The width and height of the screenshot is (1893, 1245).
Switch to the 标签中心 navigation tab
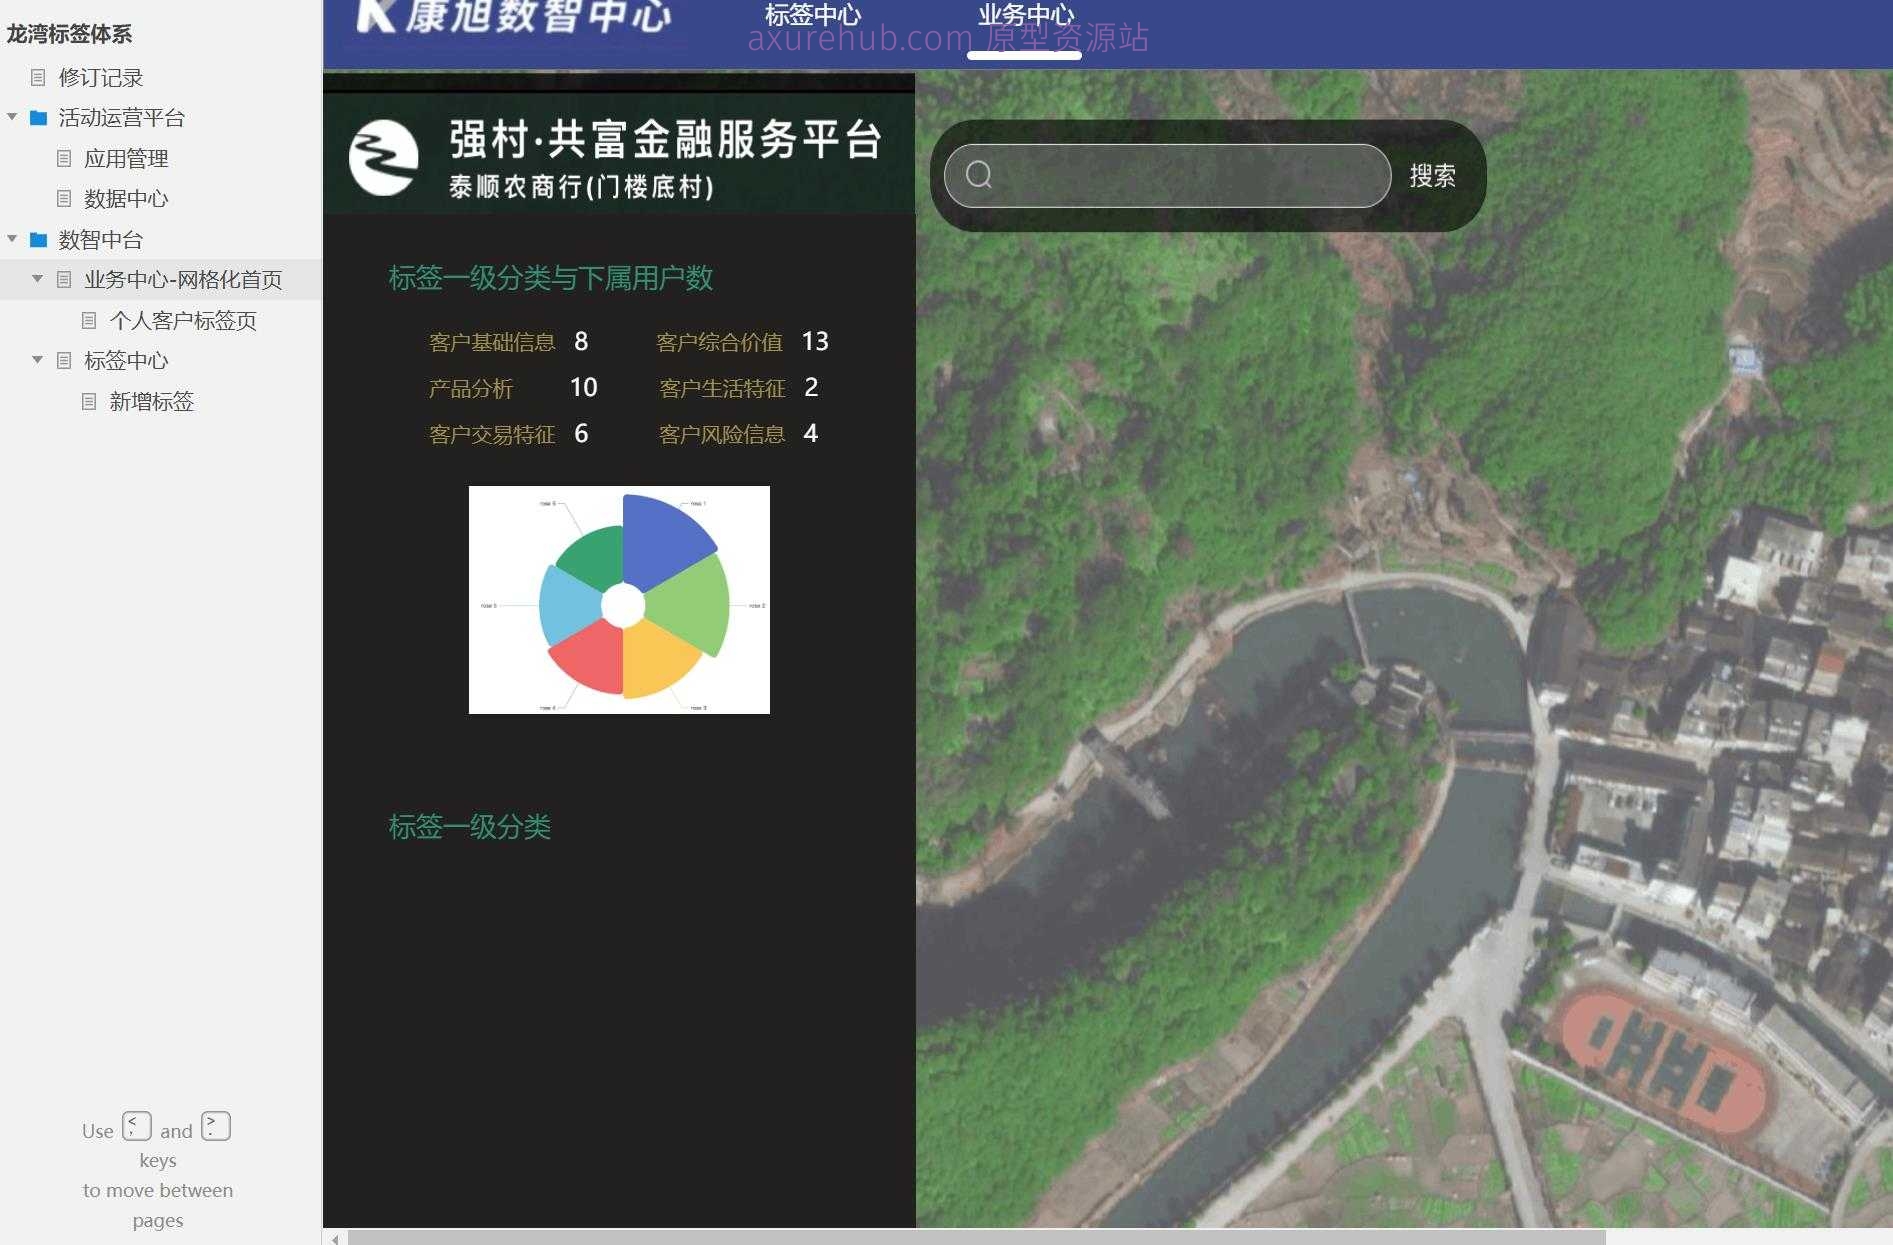[x=815, y=14]
